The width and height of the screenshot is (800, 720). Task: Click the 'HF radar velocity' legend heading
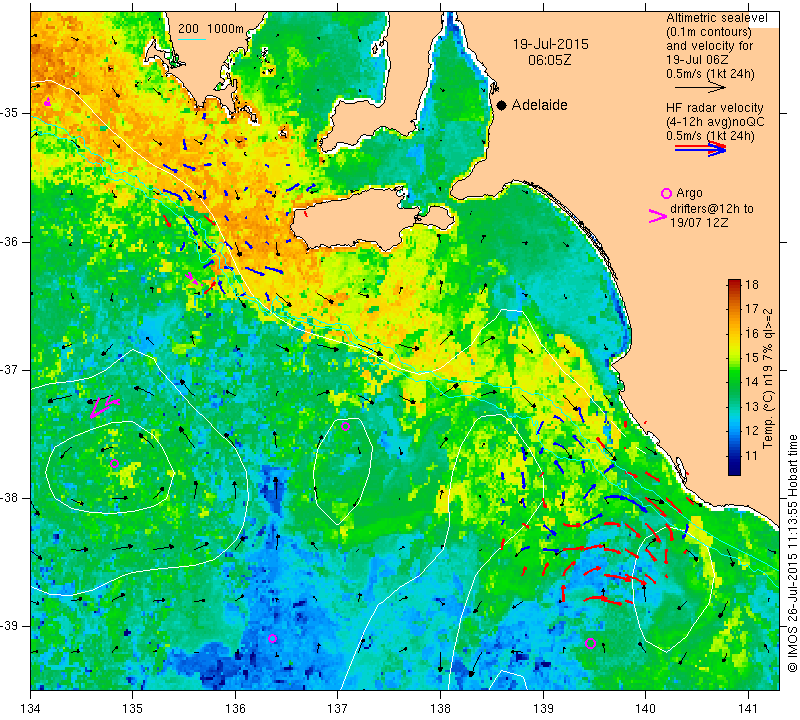click(714, 108)
